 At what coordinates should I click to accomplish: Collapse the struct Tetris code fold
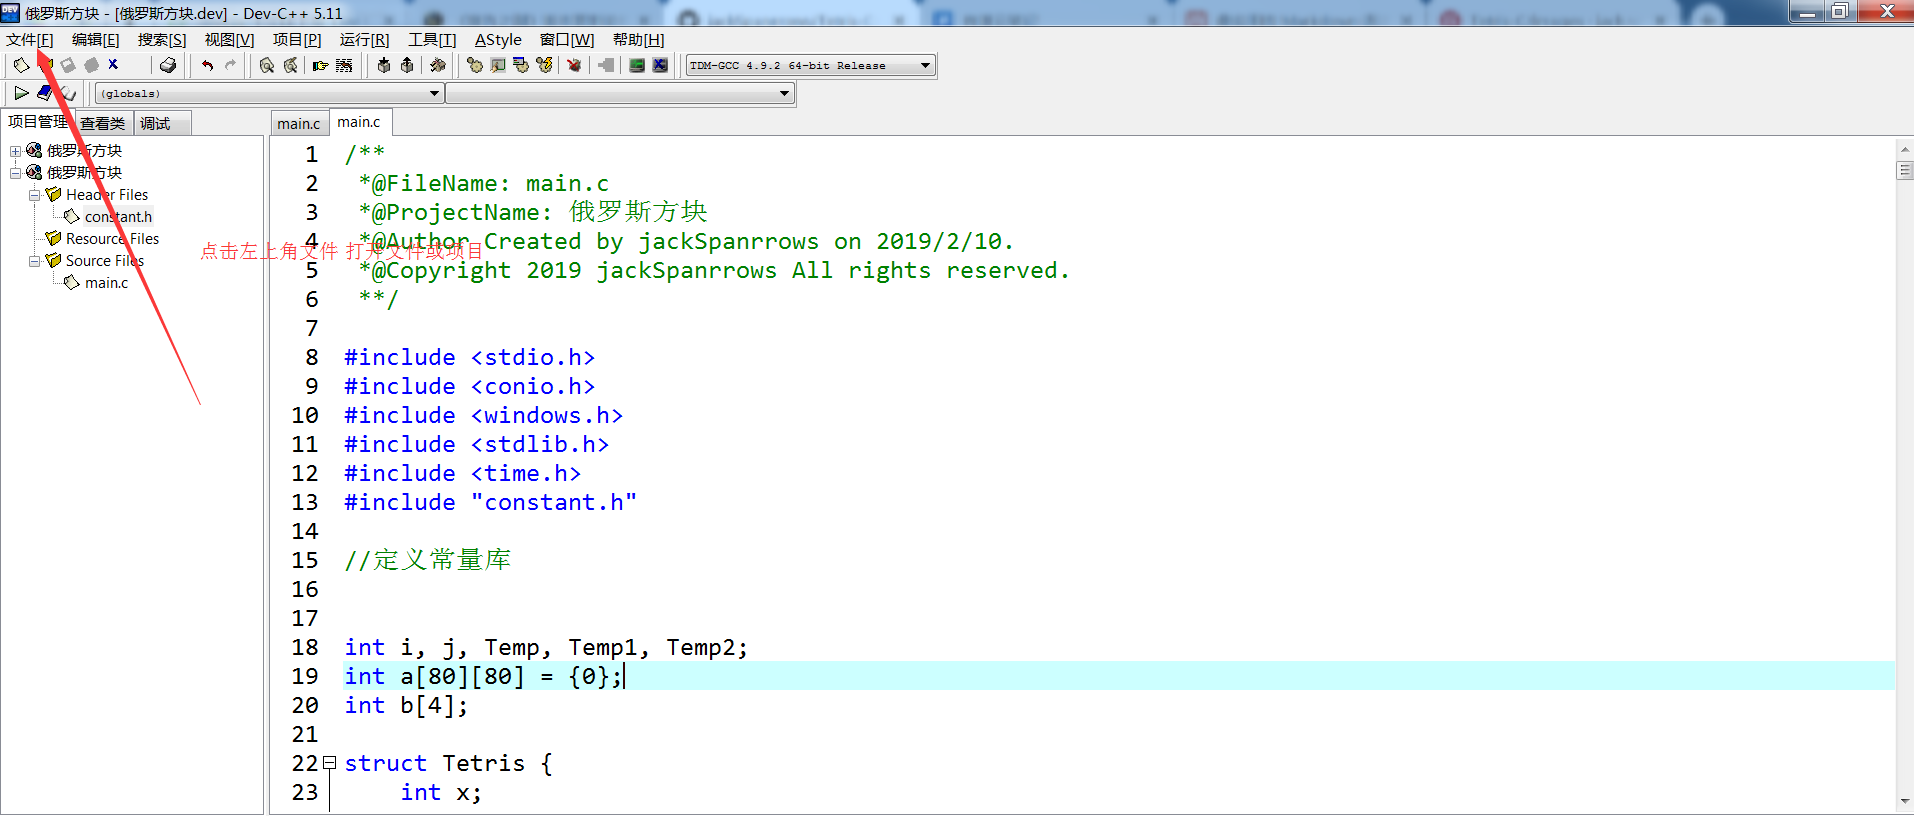pos(329,763)
